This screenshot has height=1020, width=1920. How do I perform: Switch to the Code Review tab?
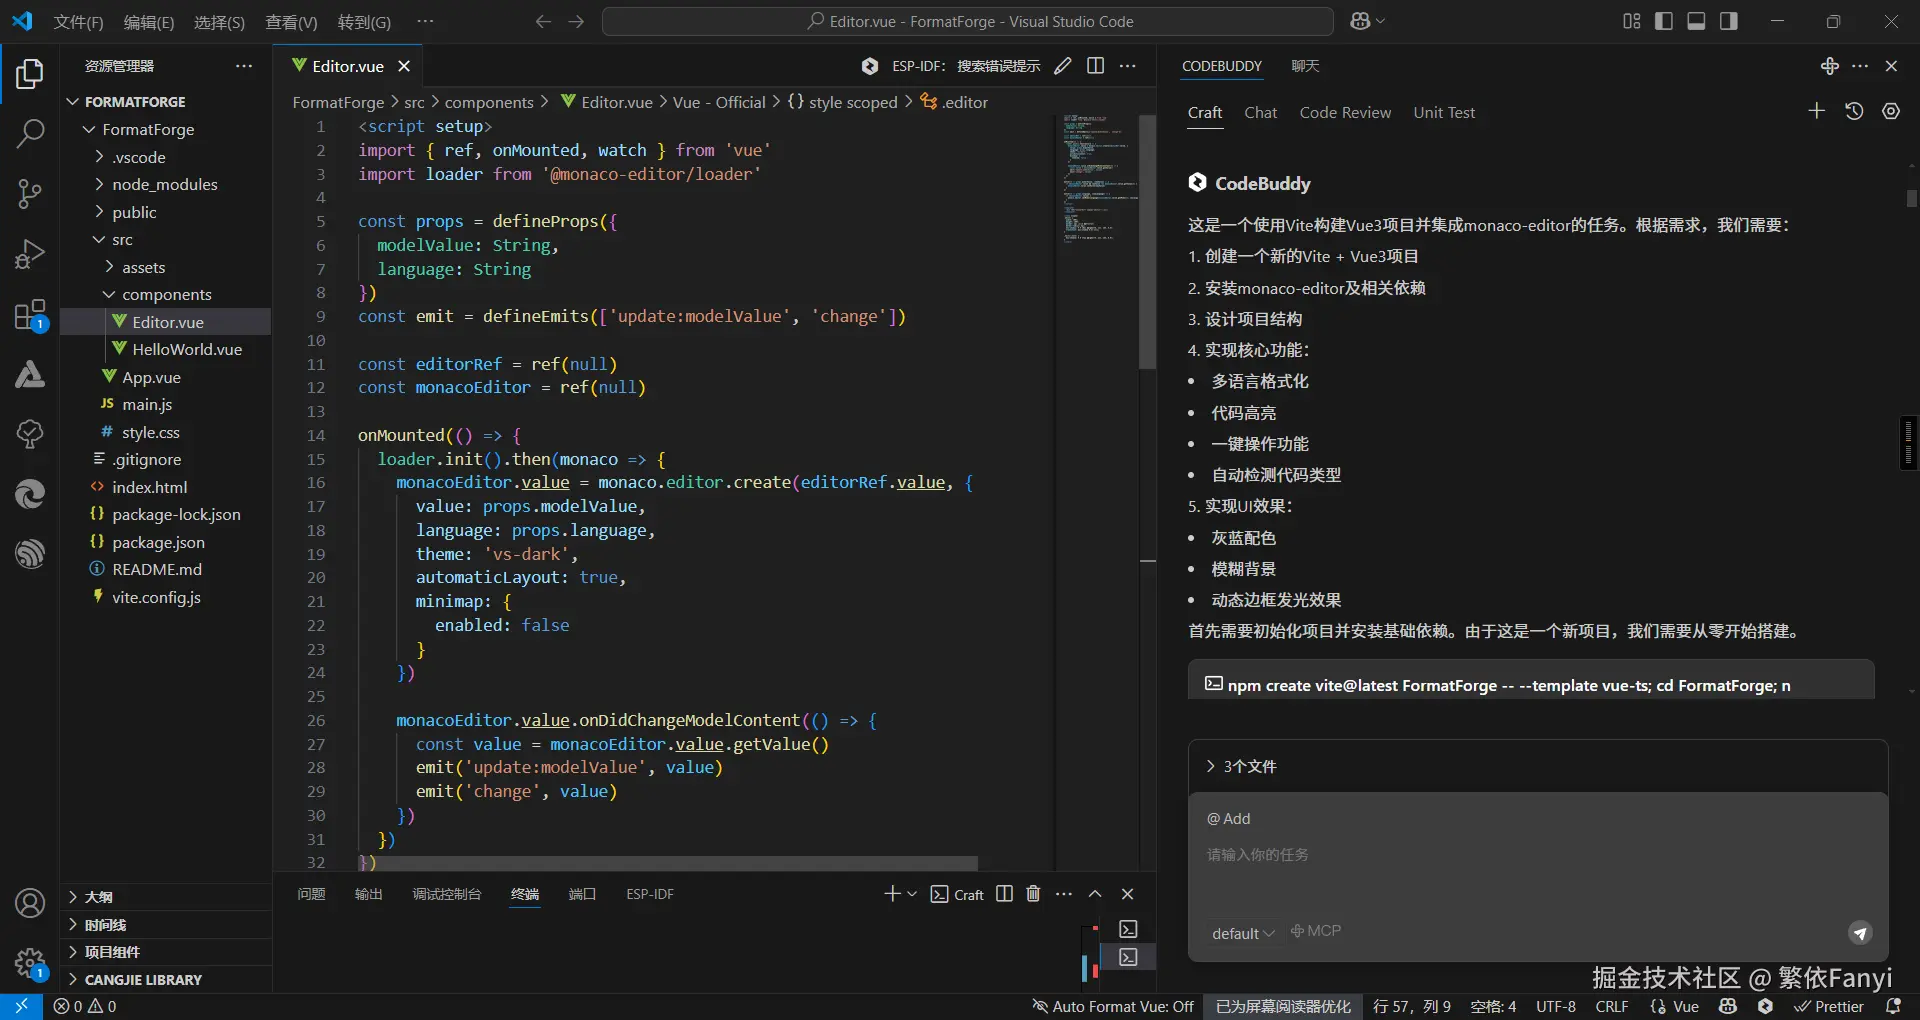pos(1344,113)
